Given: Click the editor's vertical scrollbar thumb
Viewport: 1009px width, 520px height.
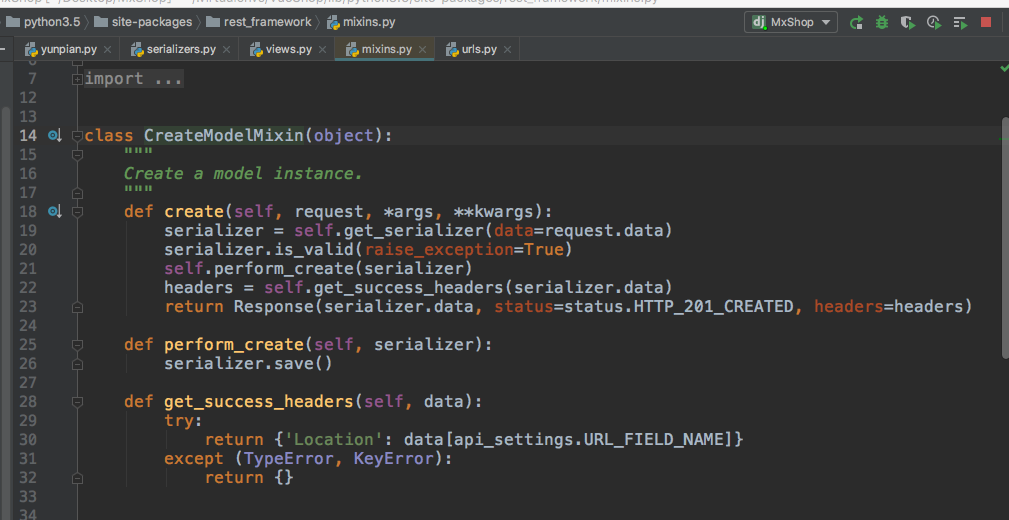Looking at the screenshot, I should click(x=1005, y=237).
